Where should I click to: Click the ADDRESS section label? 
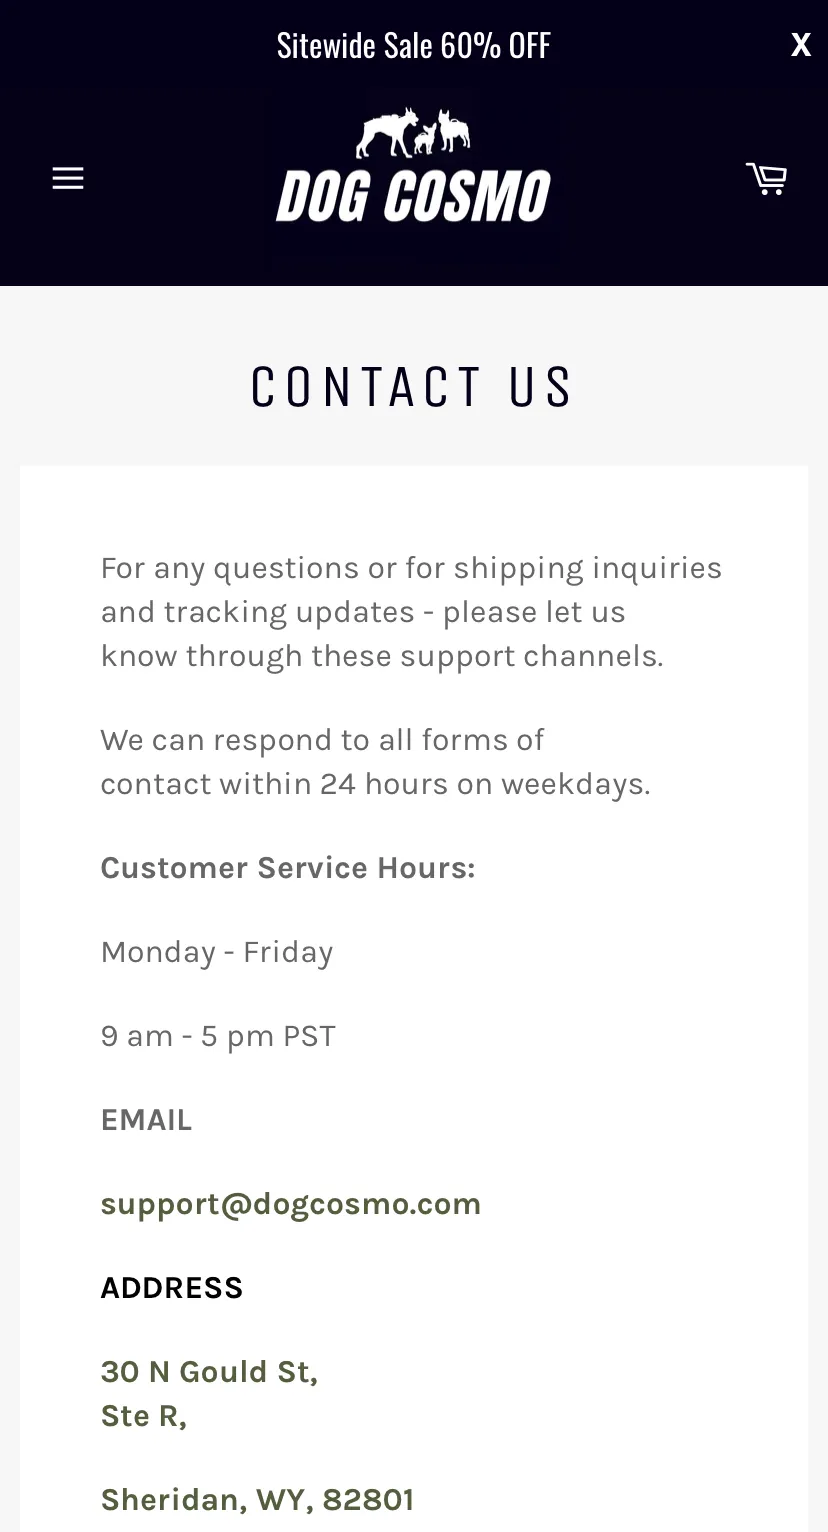[x=172, y=1288]
